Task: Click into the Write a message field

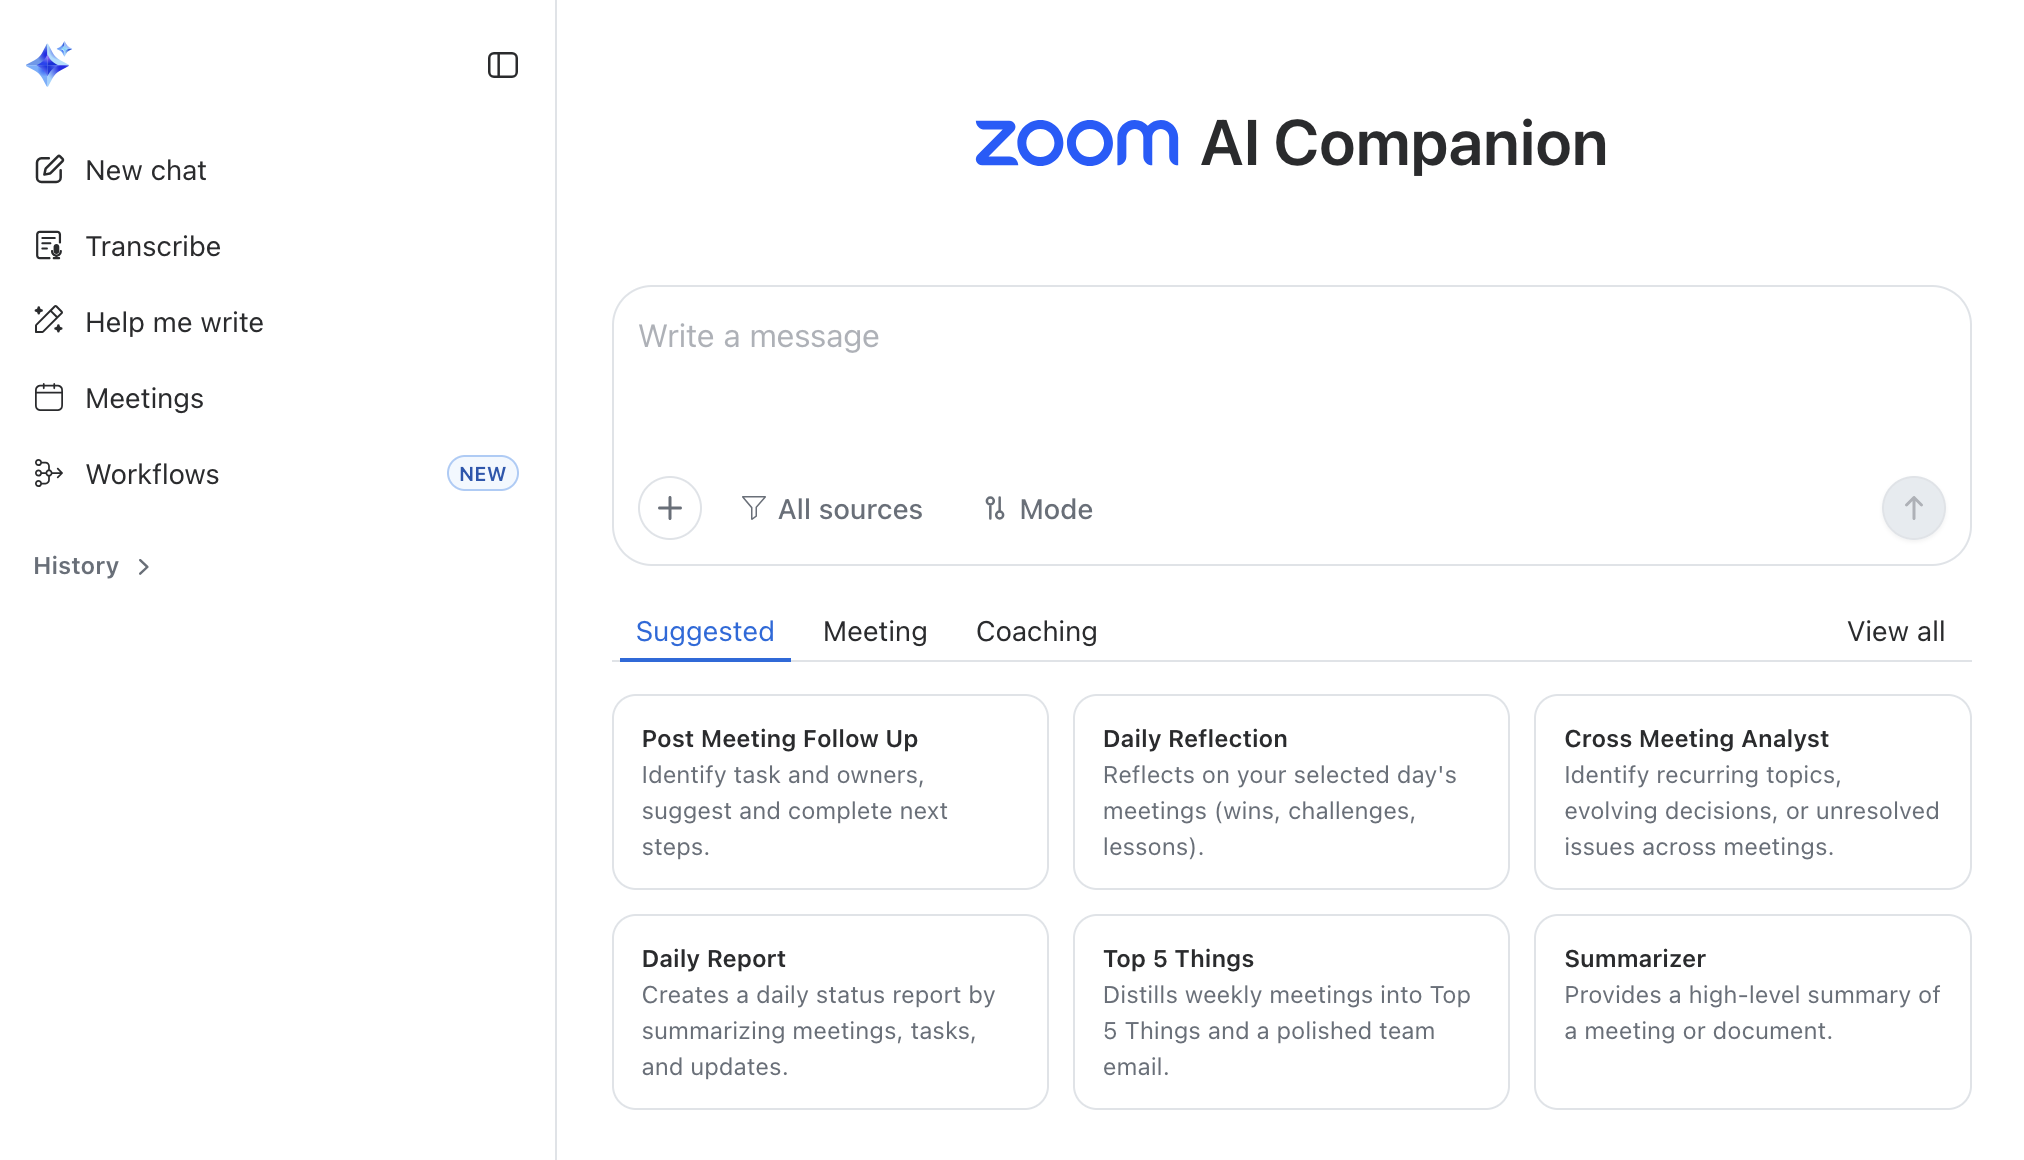Action: tap(1290, 380)
